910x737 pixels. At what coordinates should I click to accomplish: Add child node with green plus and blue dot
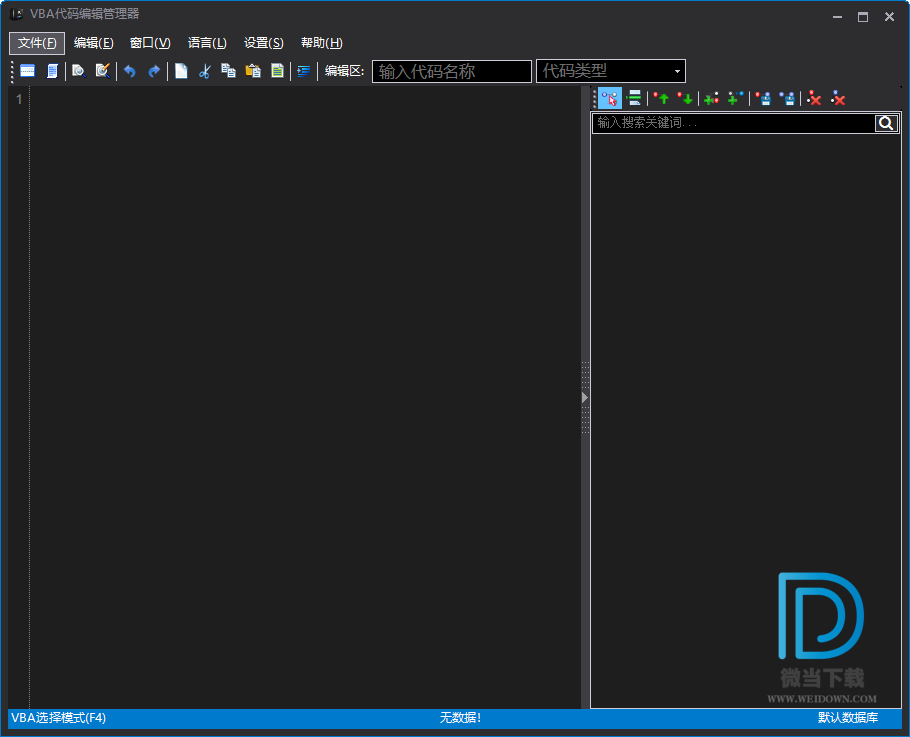pos(736,99)
